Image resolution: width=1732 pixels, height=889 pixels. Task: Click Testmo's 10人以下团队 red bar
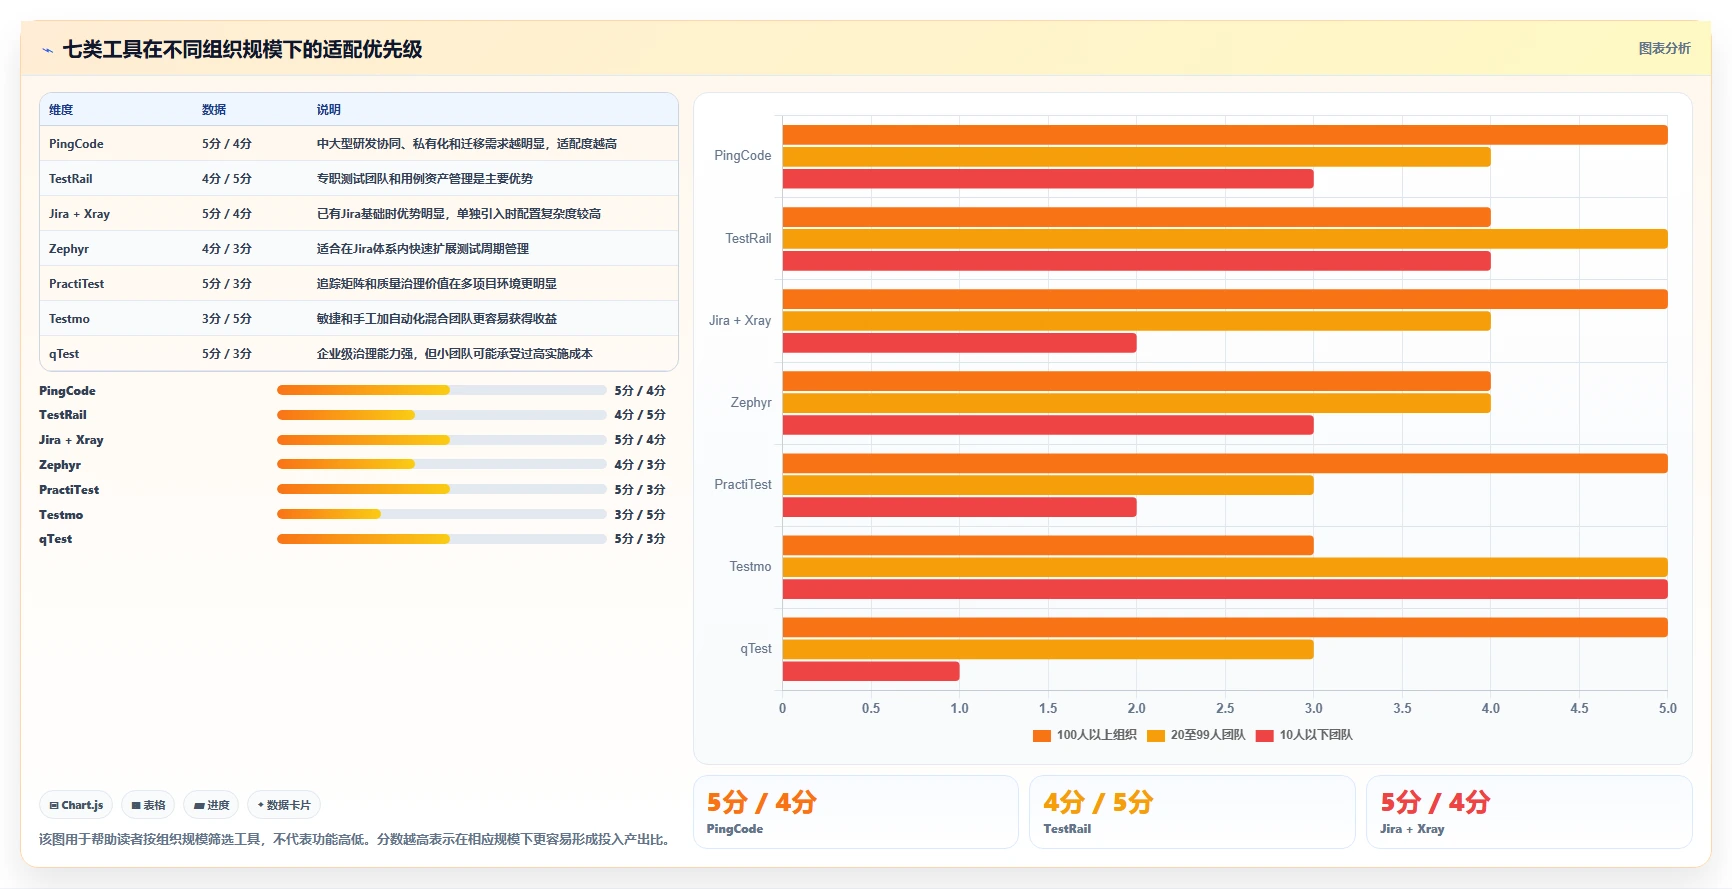coord(1225,589)
